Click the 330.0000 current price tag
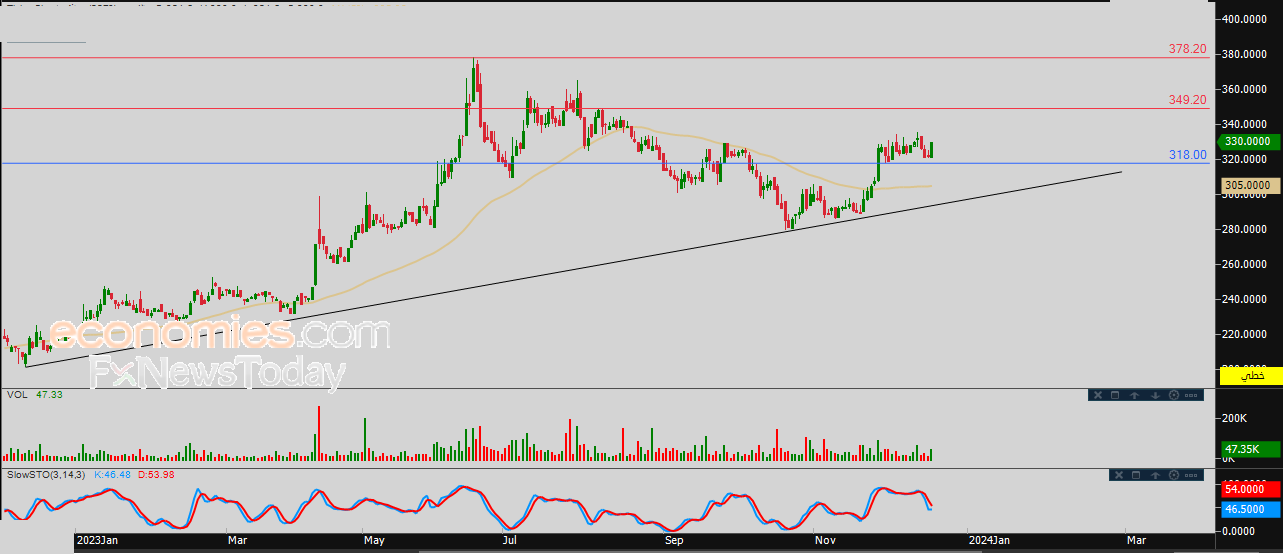Screen dimensions: 1283x554 pos(1250,142)
